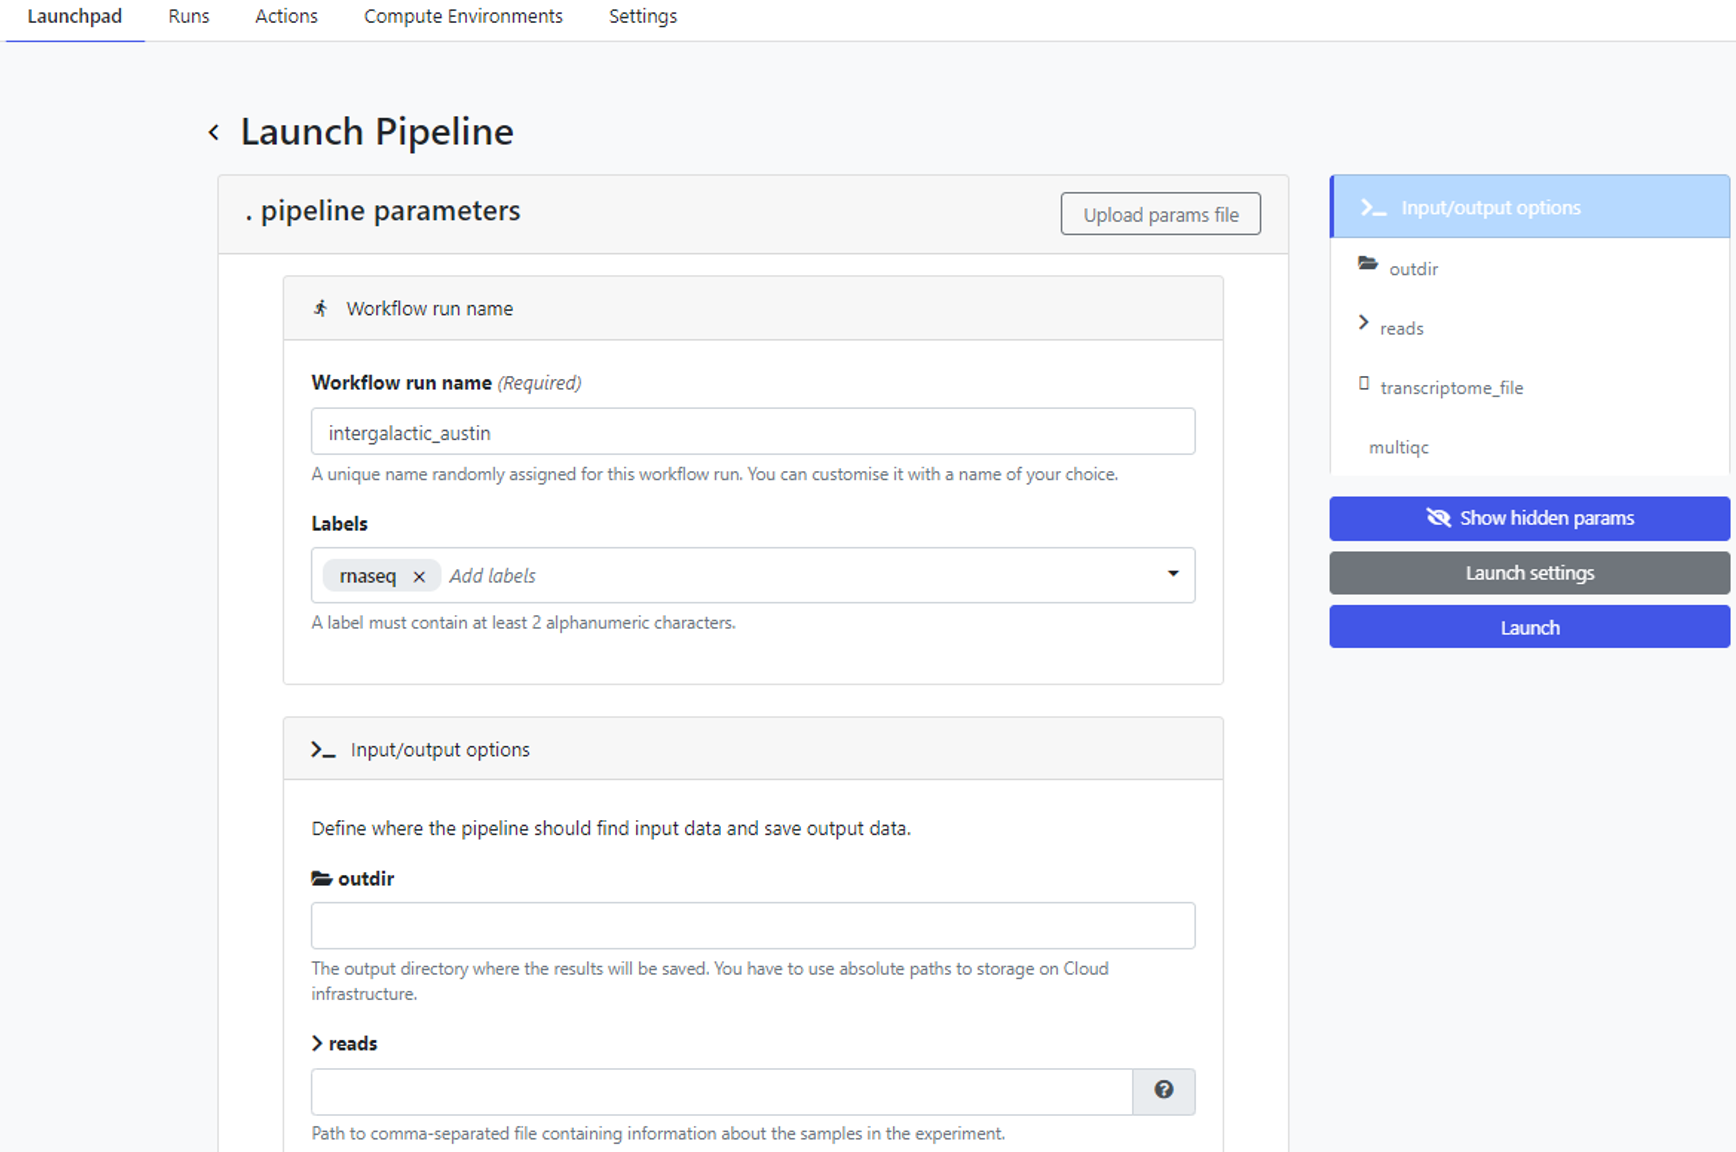Click the file icon beside transcriptome_file
Screen dimensions: 1736x1152
pyautogui.click(x=1363, y=384)
